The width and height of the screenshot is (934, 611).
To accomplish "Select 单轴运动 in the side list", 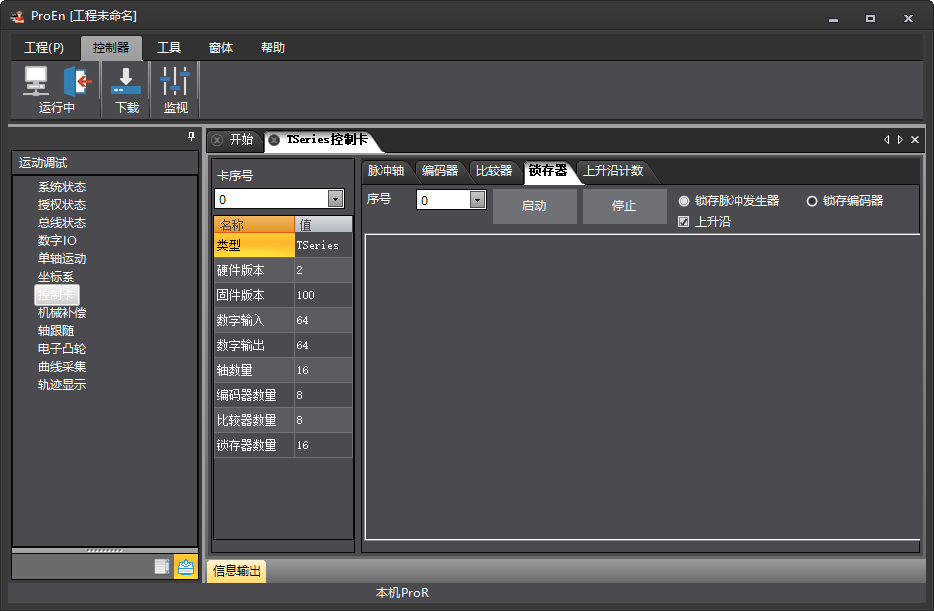I will pos(62,258).
